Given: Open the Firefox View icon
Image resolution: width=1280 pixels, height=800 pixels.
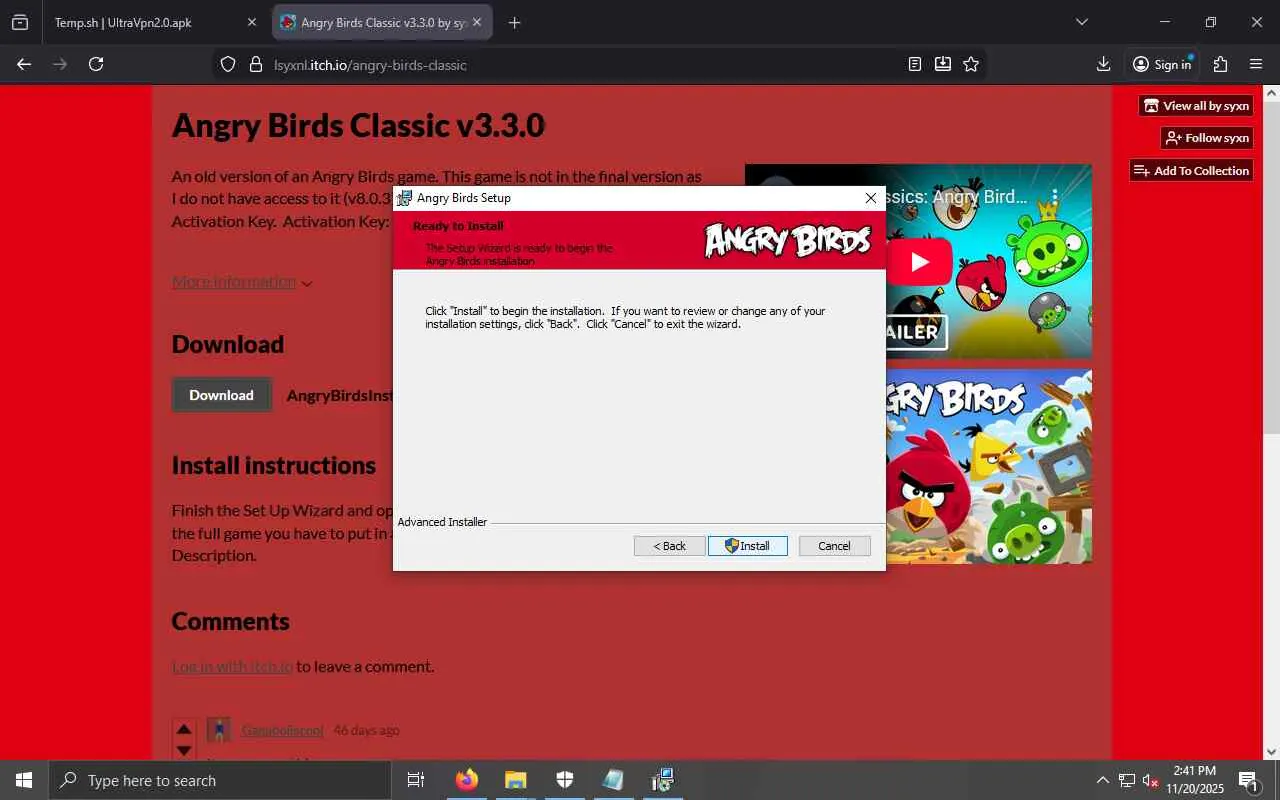Looking at the screenshot, I should (x=20, y=22).
